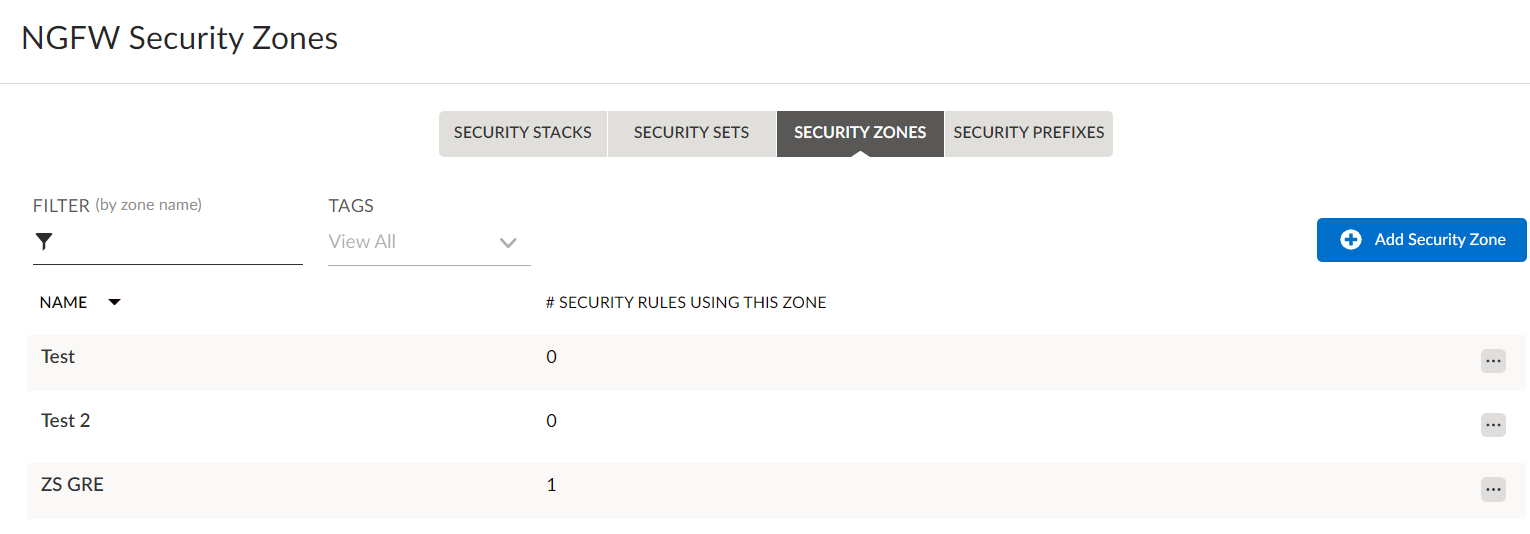Open the Security Sets tab

pyautogui.click(x=691, y=133)
